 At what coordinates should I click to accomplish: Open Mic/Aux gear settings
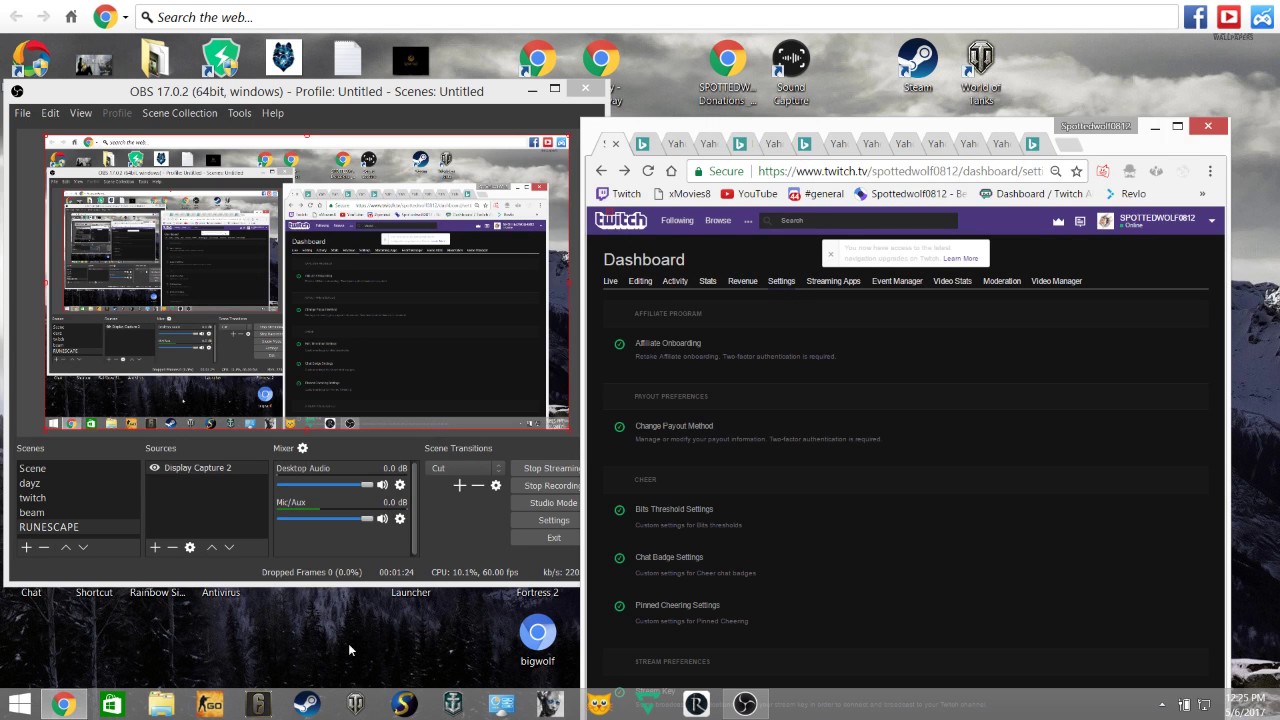click(x=400, y=519)
